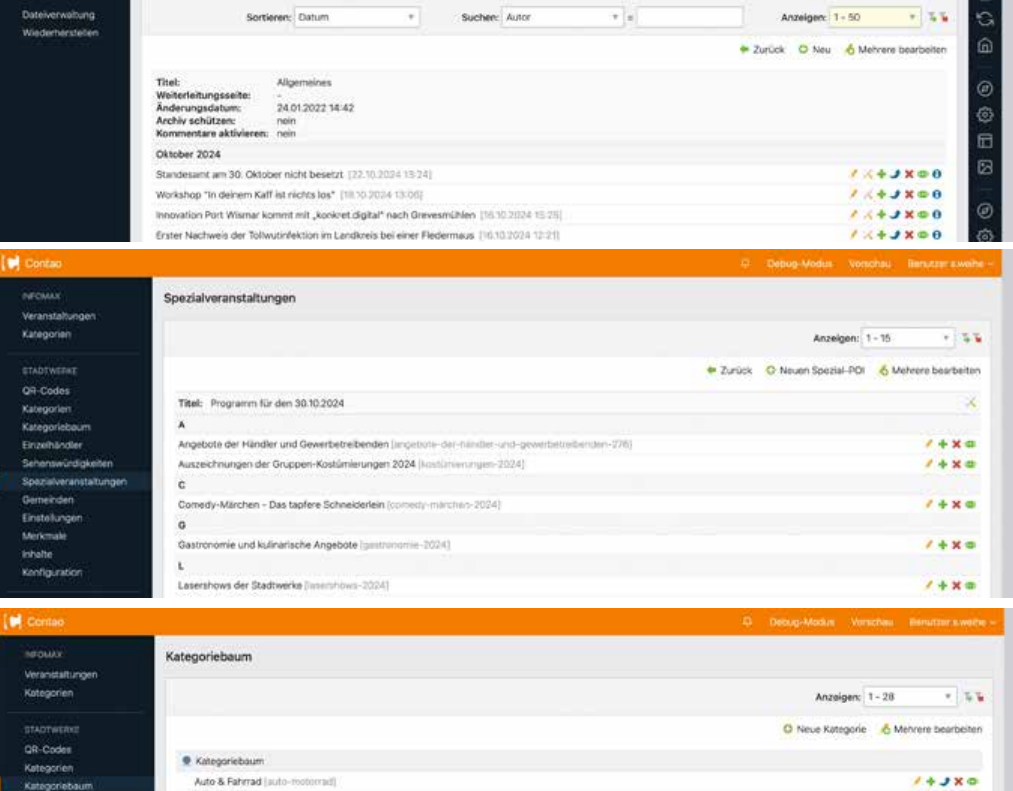Expand the 'Anzeigen' dropdown showing 1 - 15
The height and width of the screenshot is (791, 1013).
pyautogui.click(x=909, y=340)
